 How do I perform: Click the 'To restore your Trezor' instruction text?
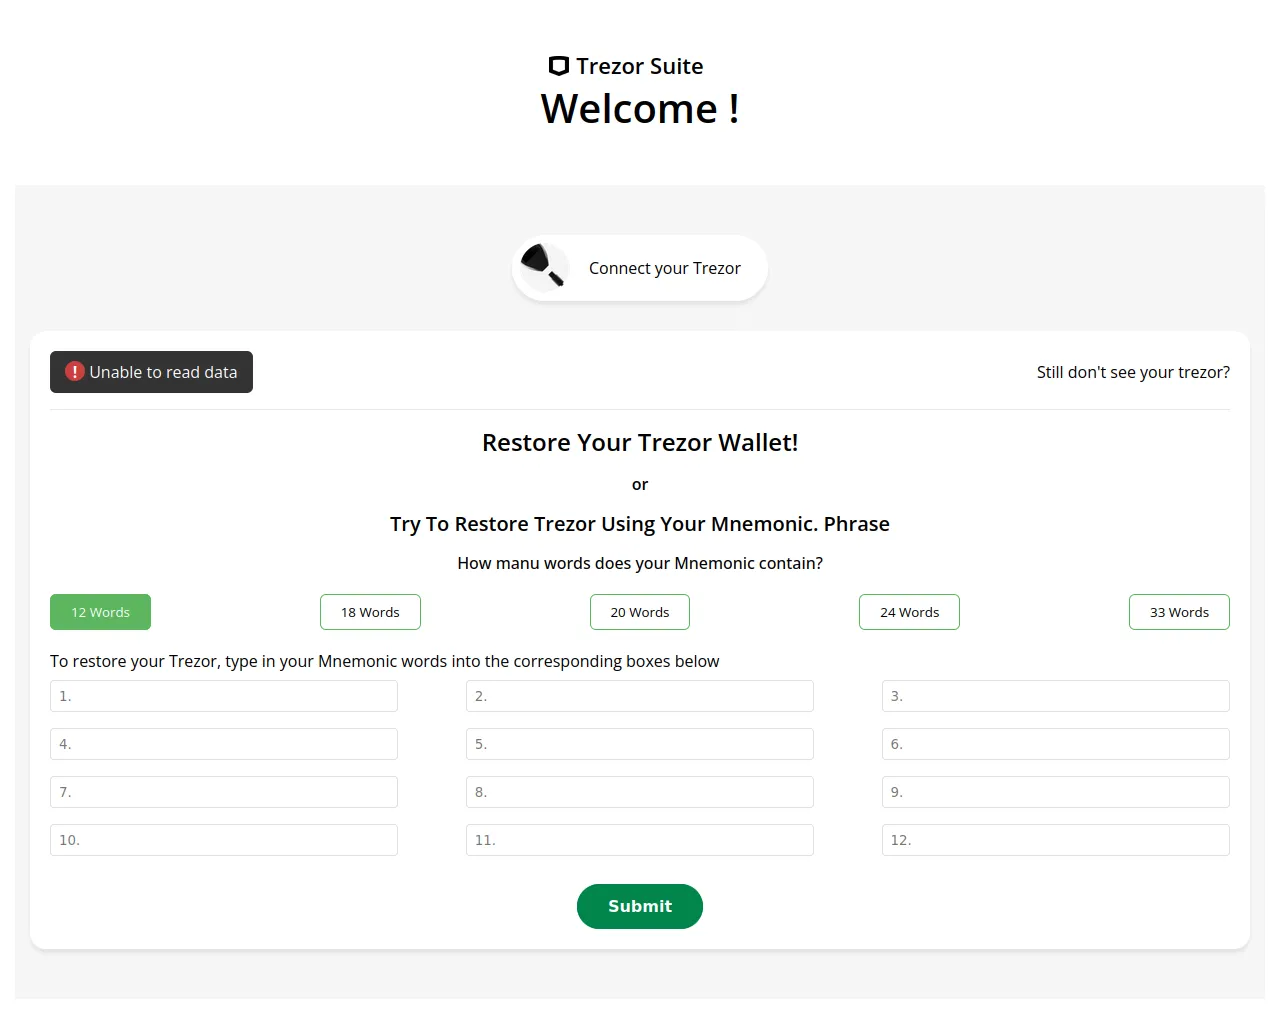pos(385,661)
